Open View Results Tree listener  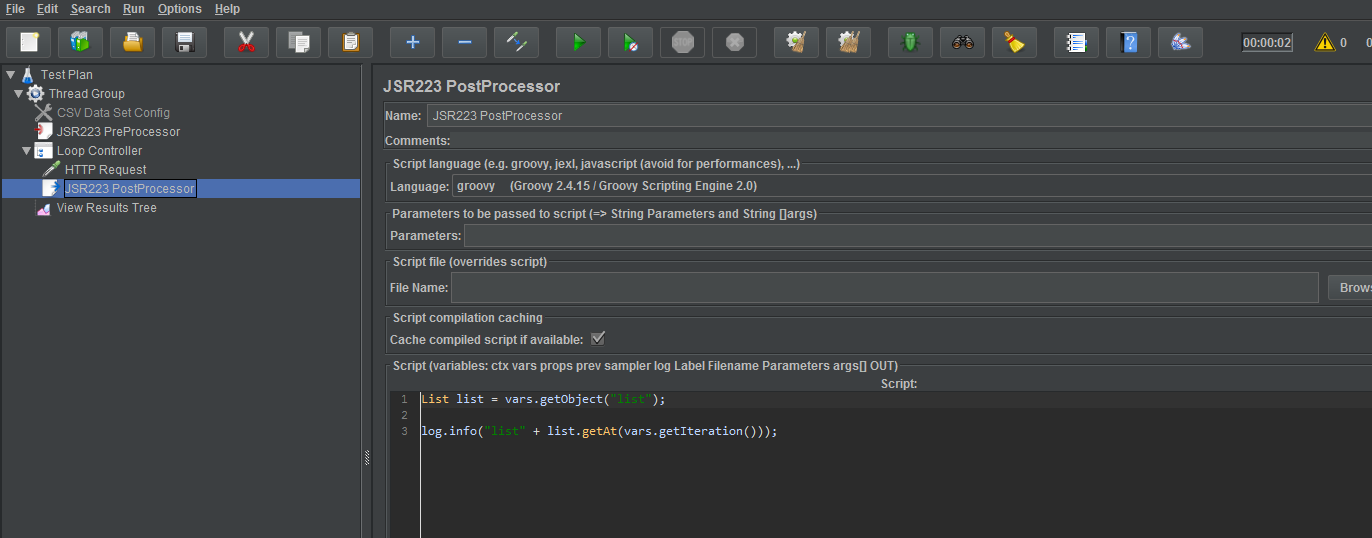[x=106, y=207]
